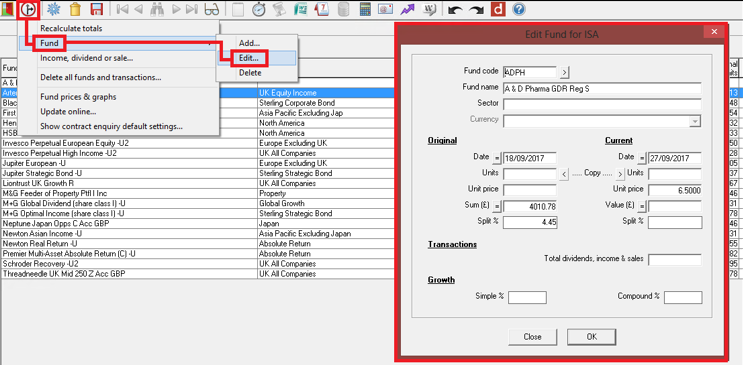Choose 'Add...' in the Fund submenu
743x365 pixels.
pos(257,43)
